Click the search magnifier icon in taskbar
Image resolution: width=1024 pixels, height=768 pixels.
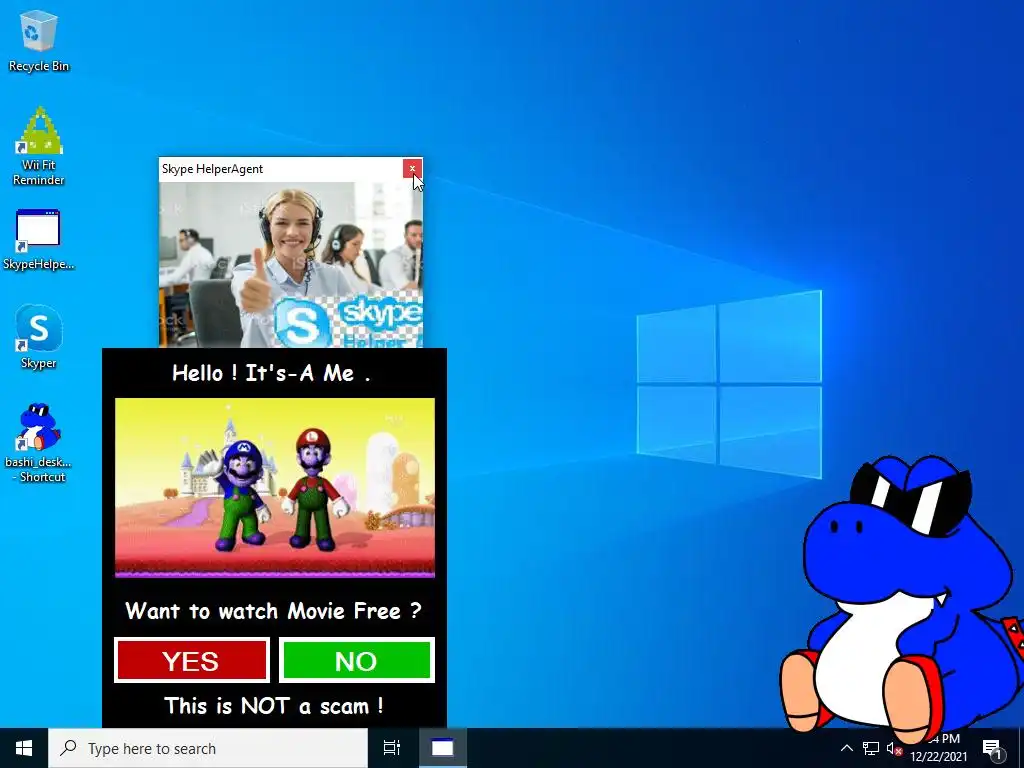[69, 748]
